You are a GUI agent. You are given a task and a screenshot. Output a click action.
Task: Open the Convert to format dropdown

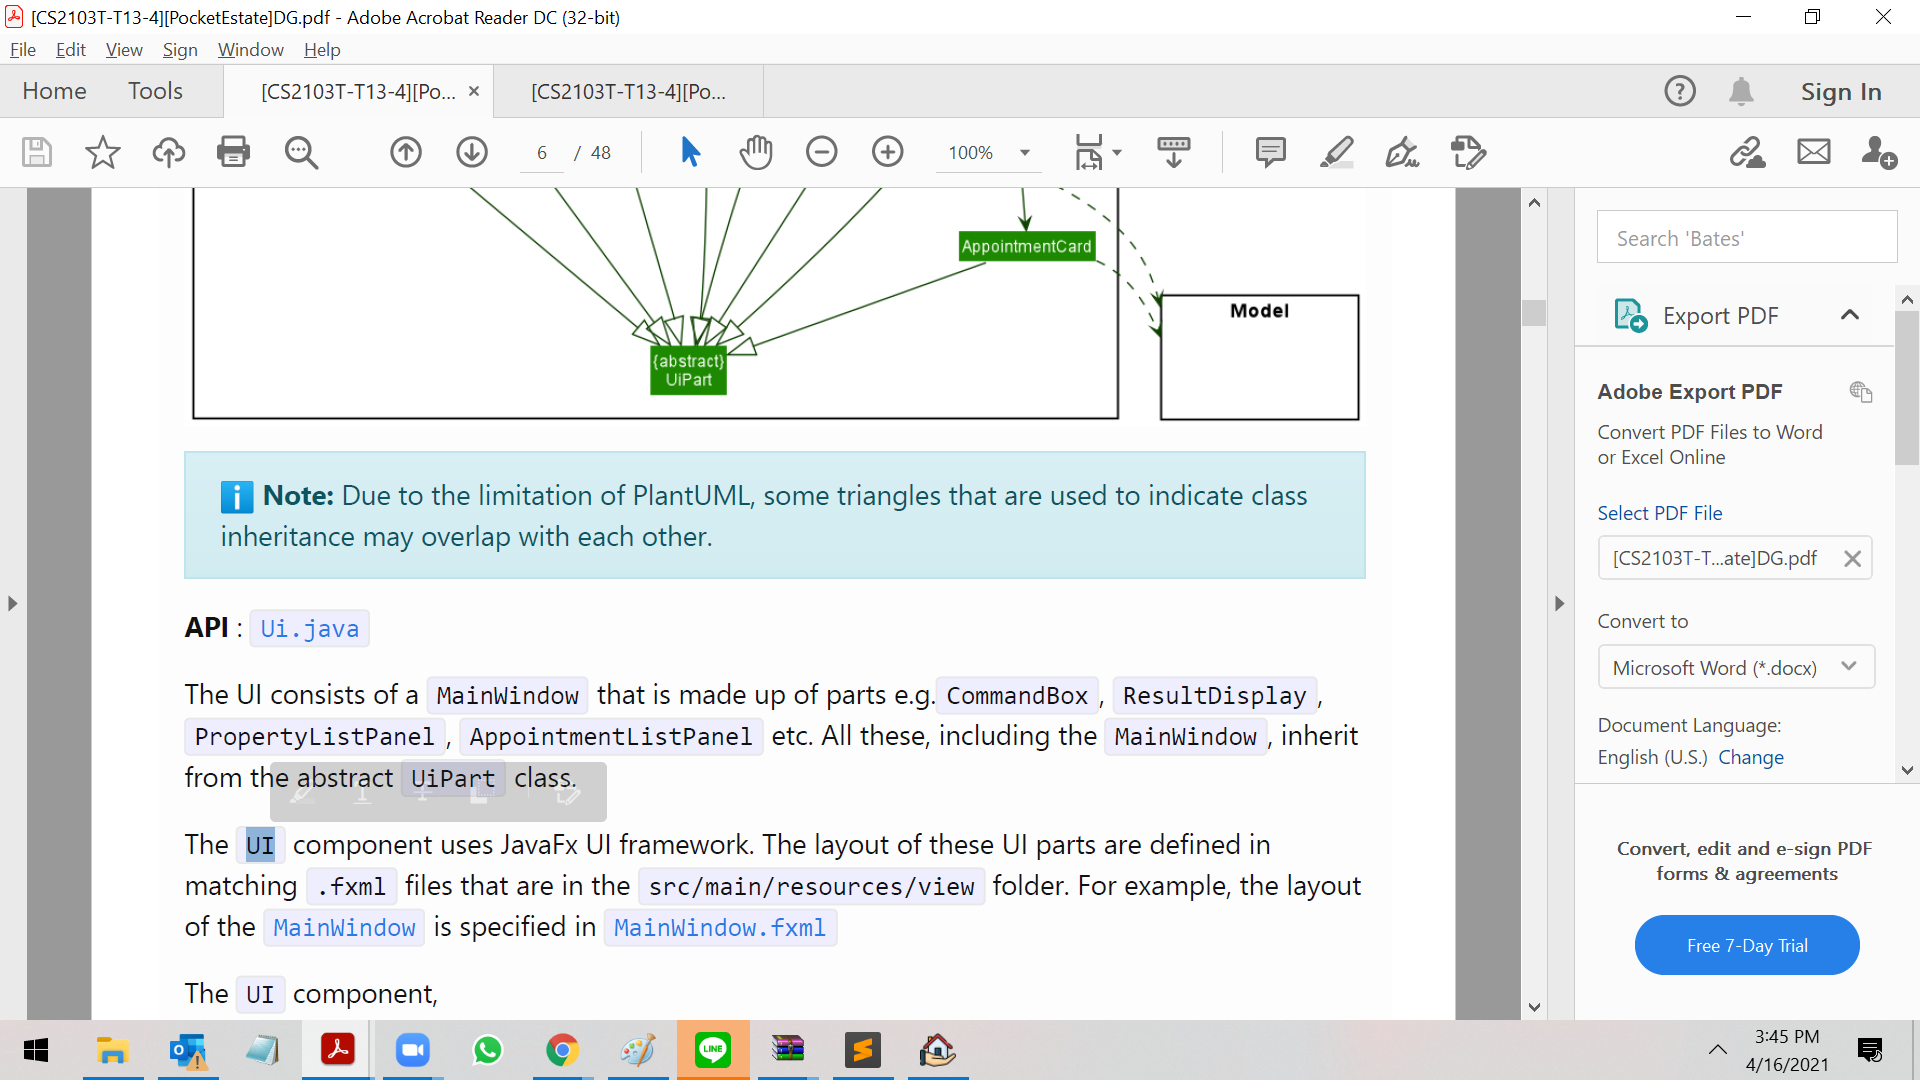pyautogui.click(x=1735, y=667)
